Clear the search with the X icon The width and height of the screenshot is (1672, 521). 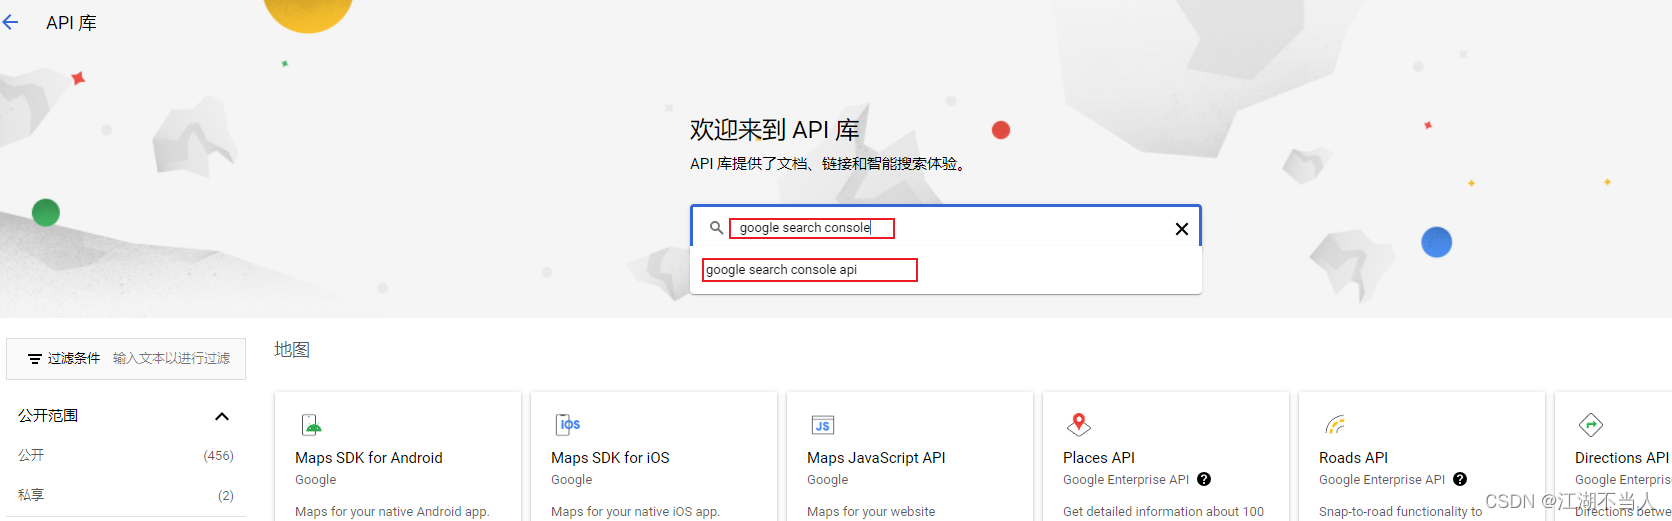[1181, 229]
